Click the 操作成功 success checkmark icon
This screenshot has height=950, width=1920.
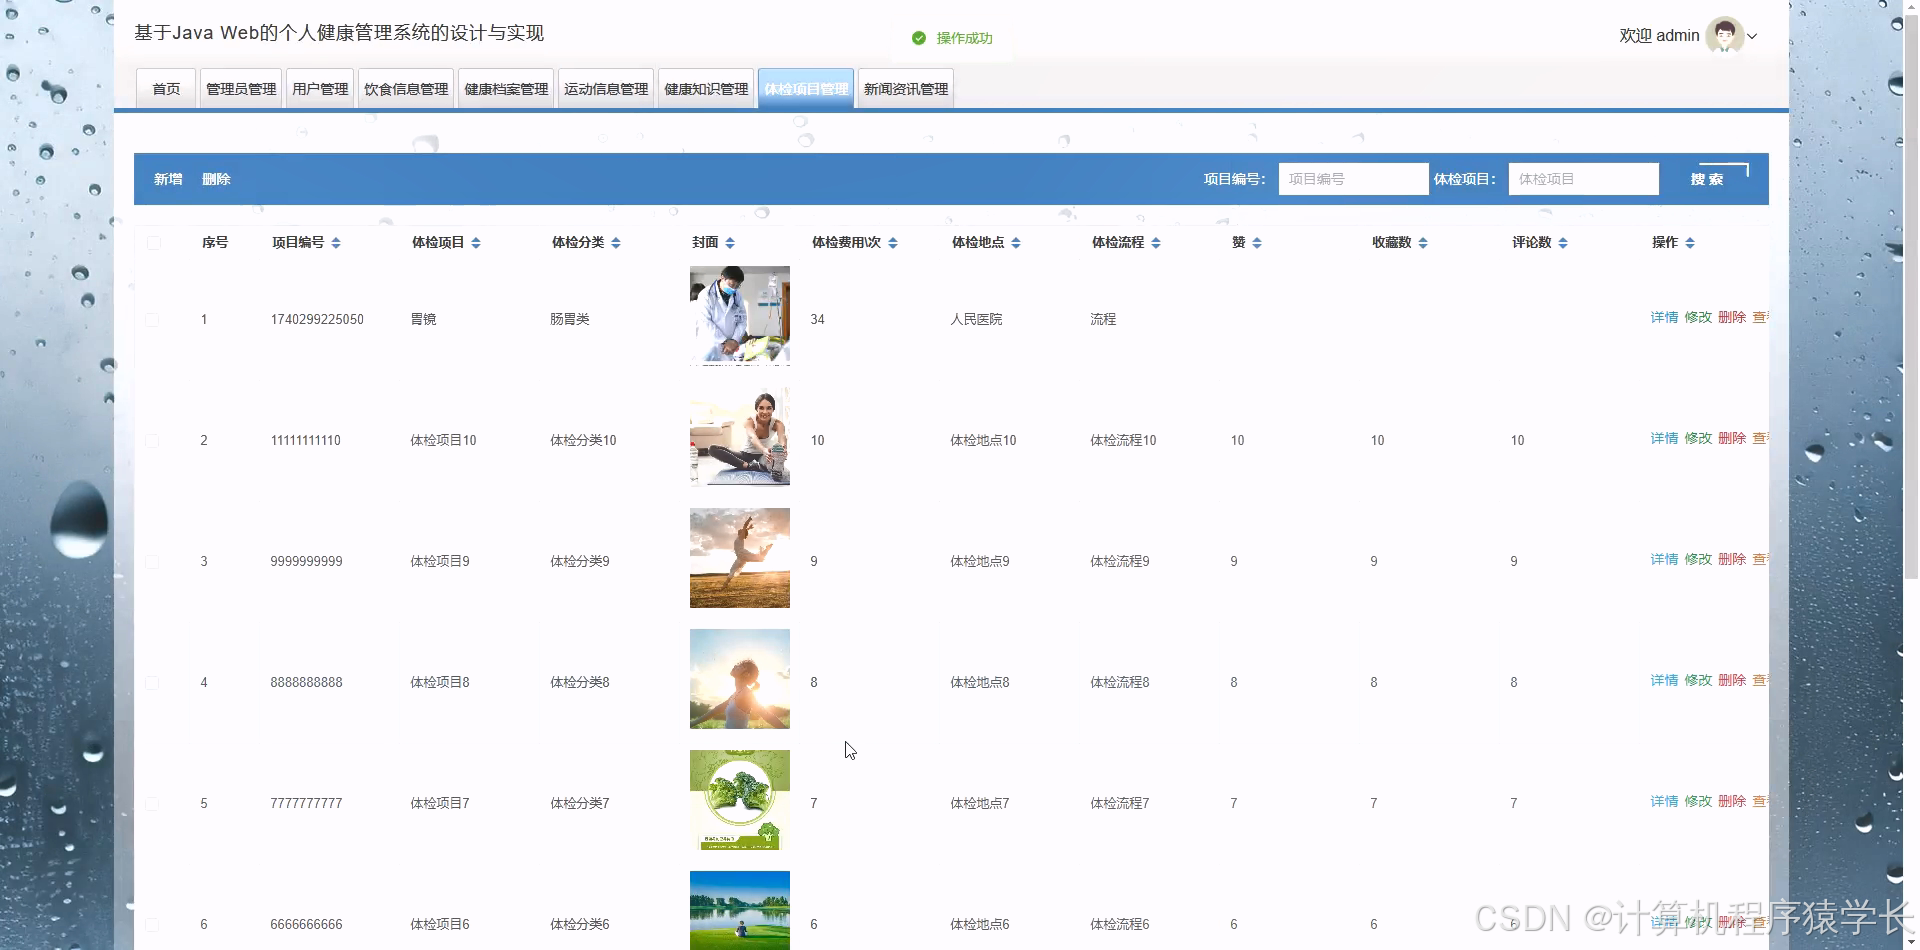pos(919,37)
